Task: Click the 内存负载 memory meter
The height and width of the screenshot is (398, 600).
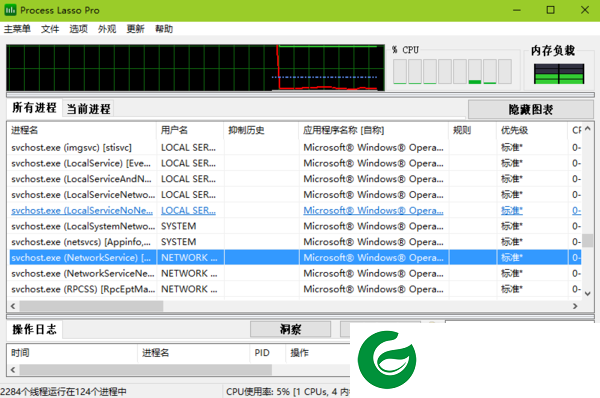Action: [x=559, y=73]
